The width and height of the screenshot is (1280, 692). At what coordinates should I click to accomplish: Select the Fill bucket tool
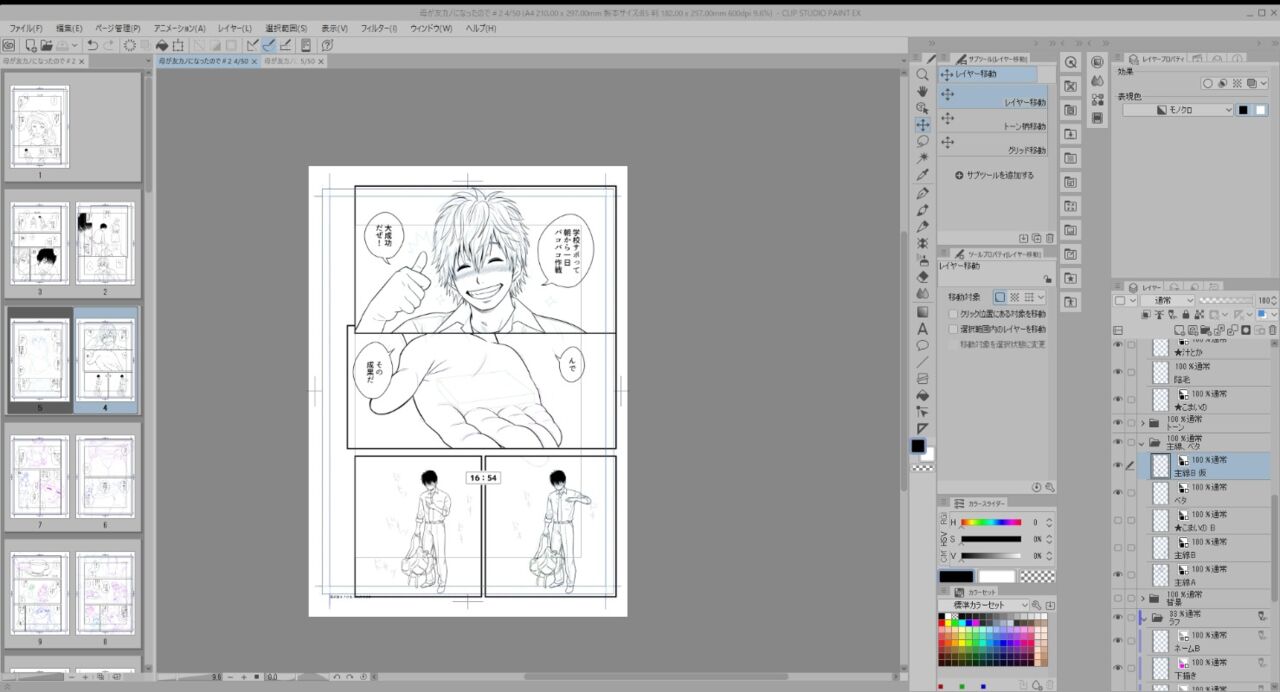tap(922, 395)
